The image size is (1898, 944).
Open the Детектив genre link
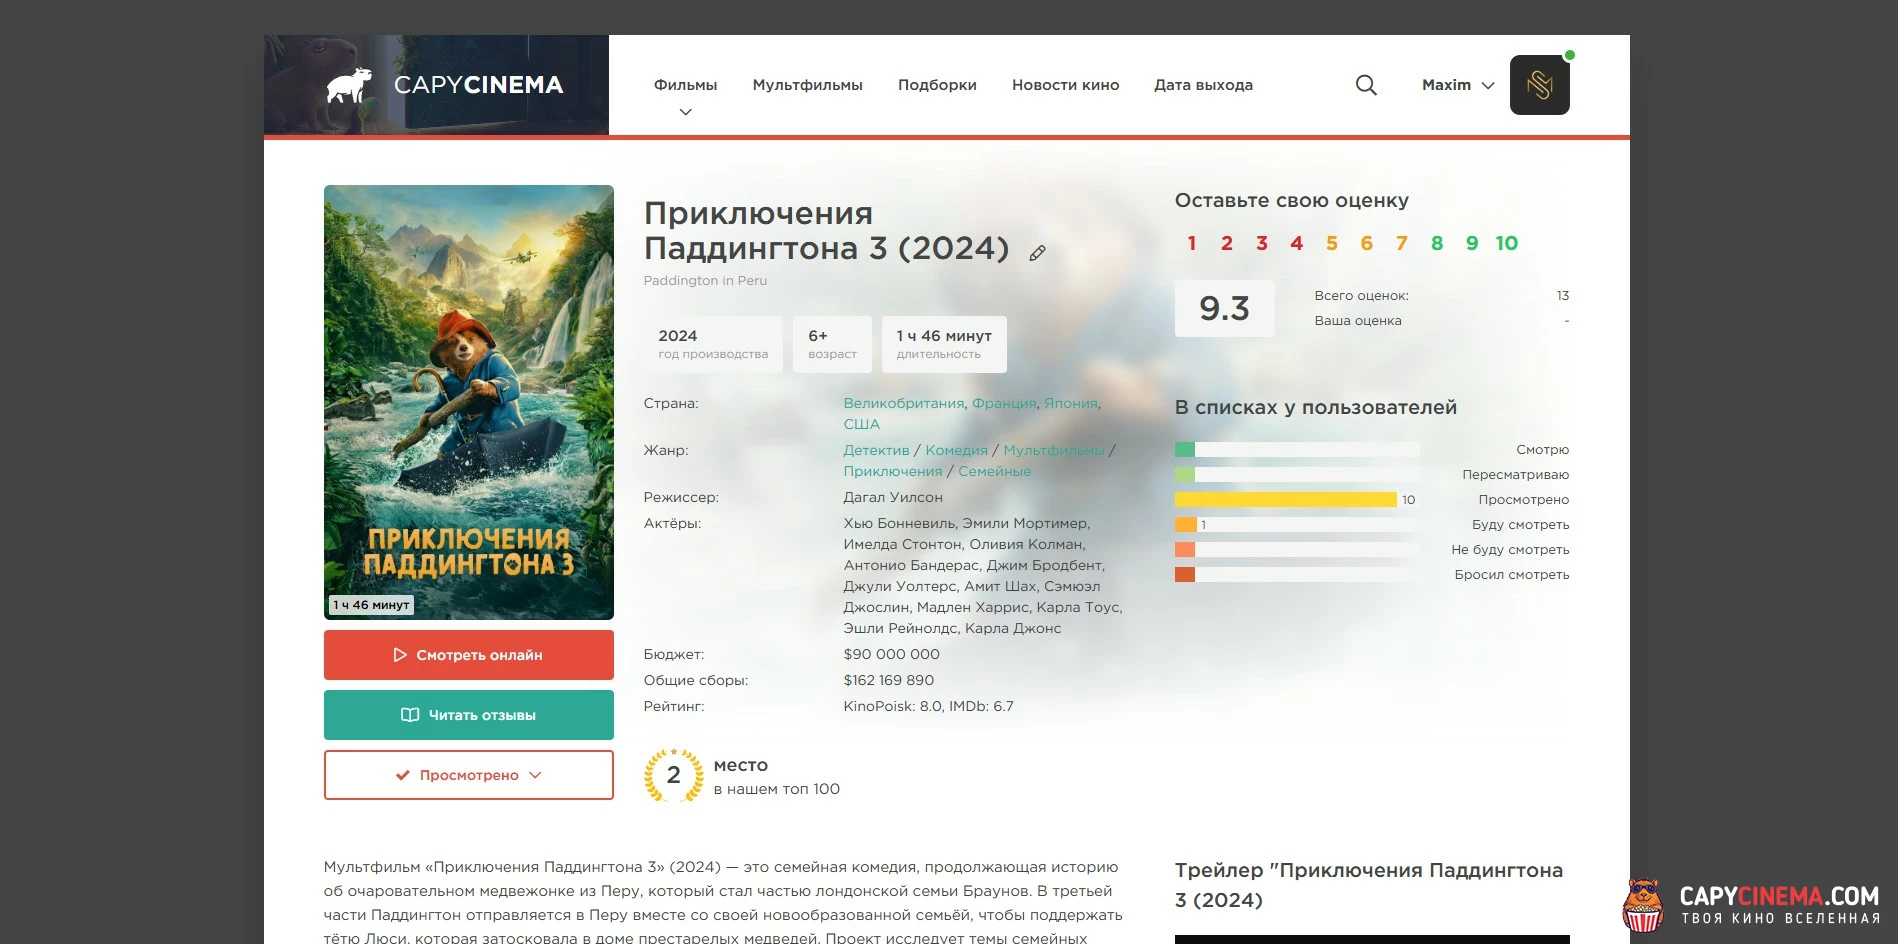pos(876,450)
